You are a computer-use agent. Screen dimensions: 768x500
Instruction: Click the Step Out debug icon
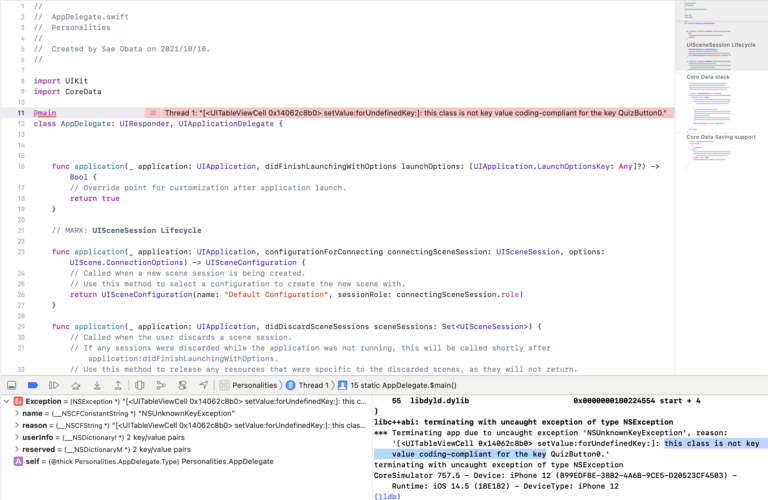coord(118,385)
